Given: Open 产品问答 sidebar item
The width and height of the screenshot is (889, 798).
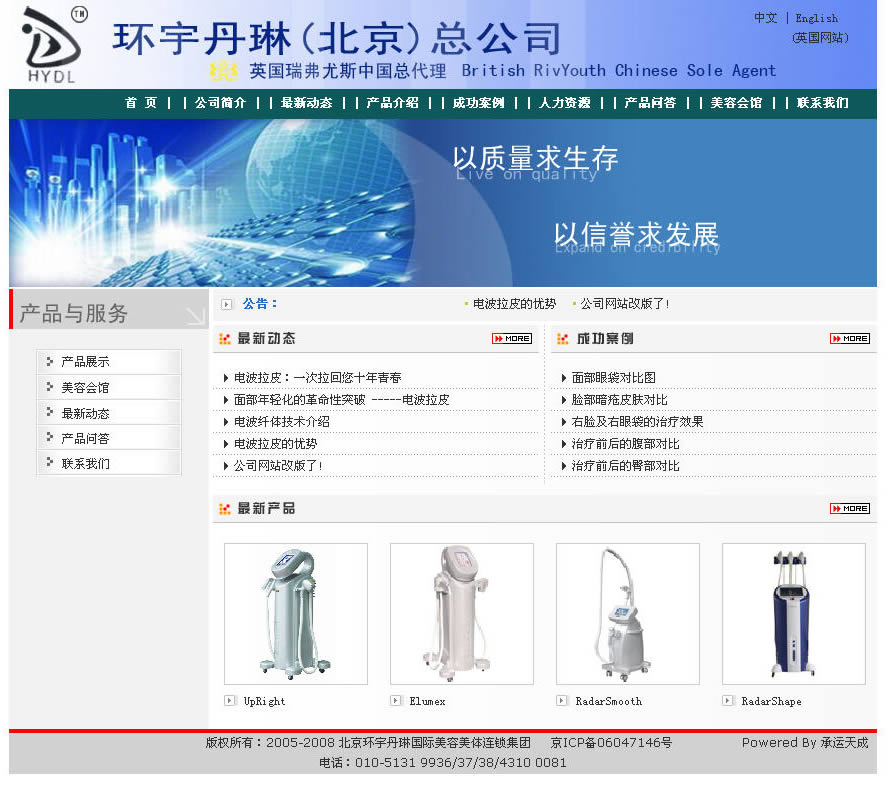Looking at the screenshot, I should [85, 439].
